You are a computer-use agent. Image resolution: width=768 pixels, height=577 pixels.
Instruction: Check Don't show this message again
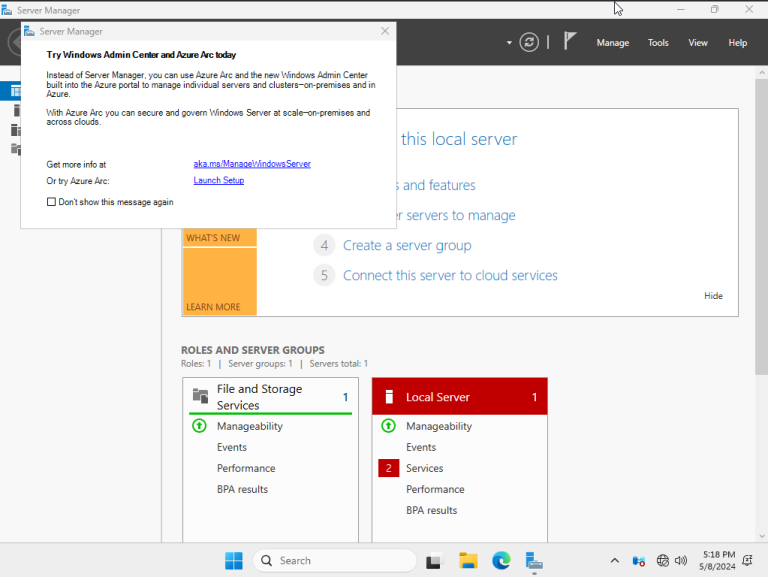[51, 202]
